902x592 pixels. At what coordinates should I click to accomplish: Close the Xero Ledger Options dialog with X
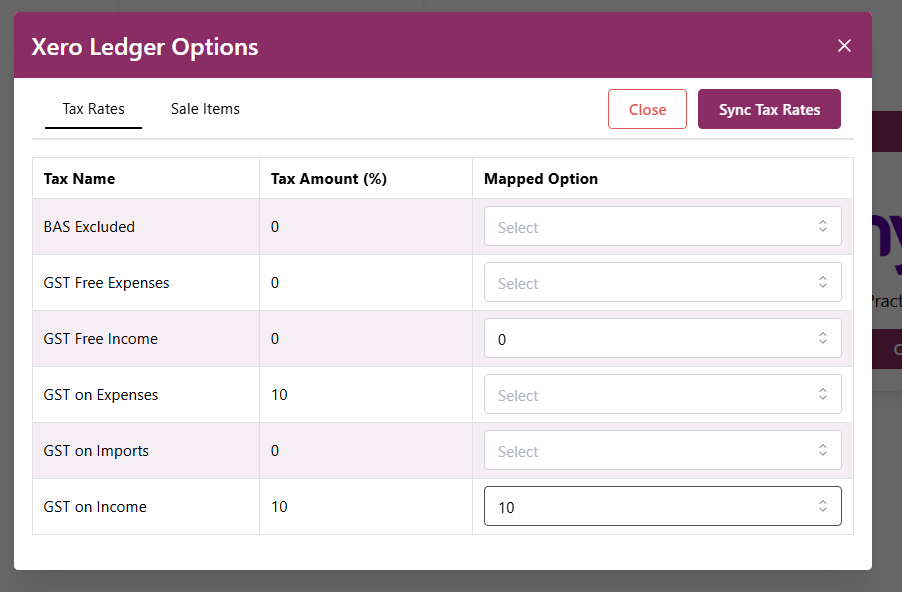[844, 46]
